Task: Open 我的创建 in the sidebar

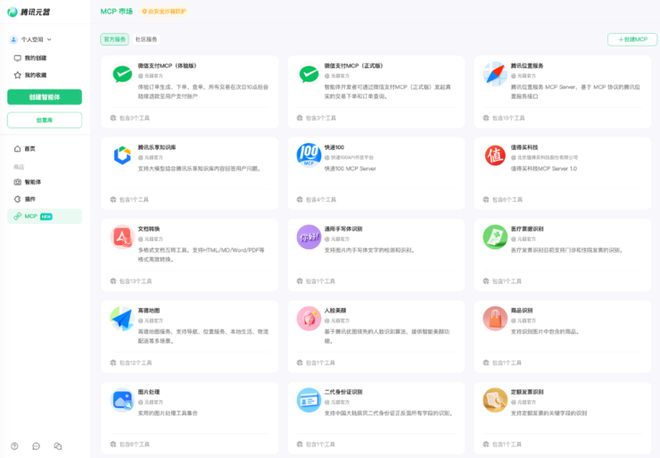Action: coord(45,58)
